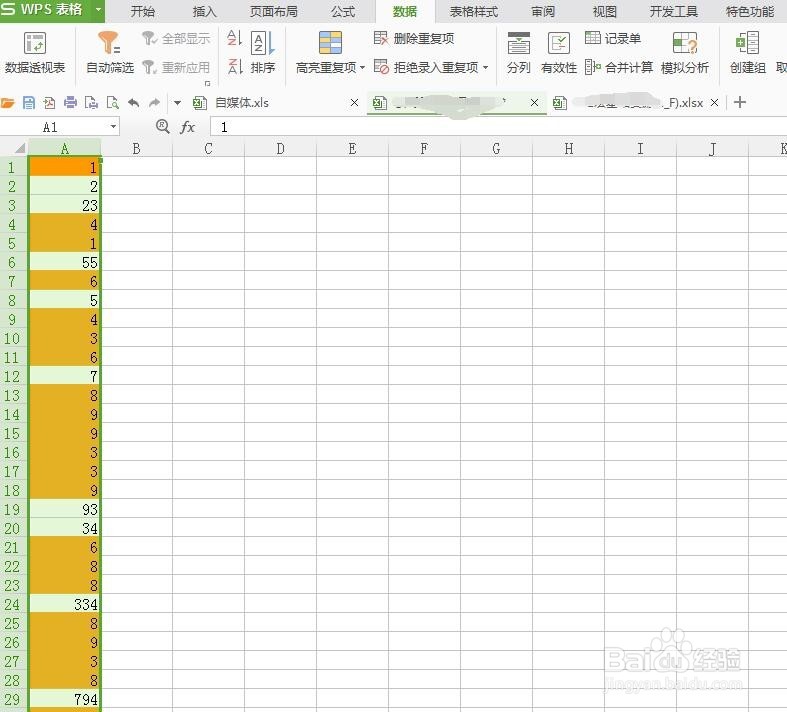Screen dimensions: 787x712
Task: Select column D header
Action: tap(280, 148)
